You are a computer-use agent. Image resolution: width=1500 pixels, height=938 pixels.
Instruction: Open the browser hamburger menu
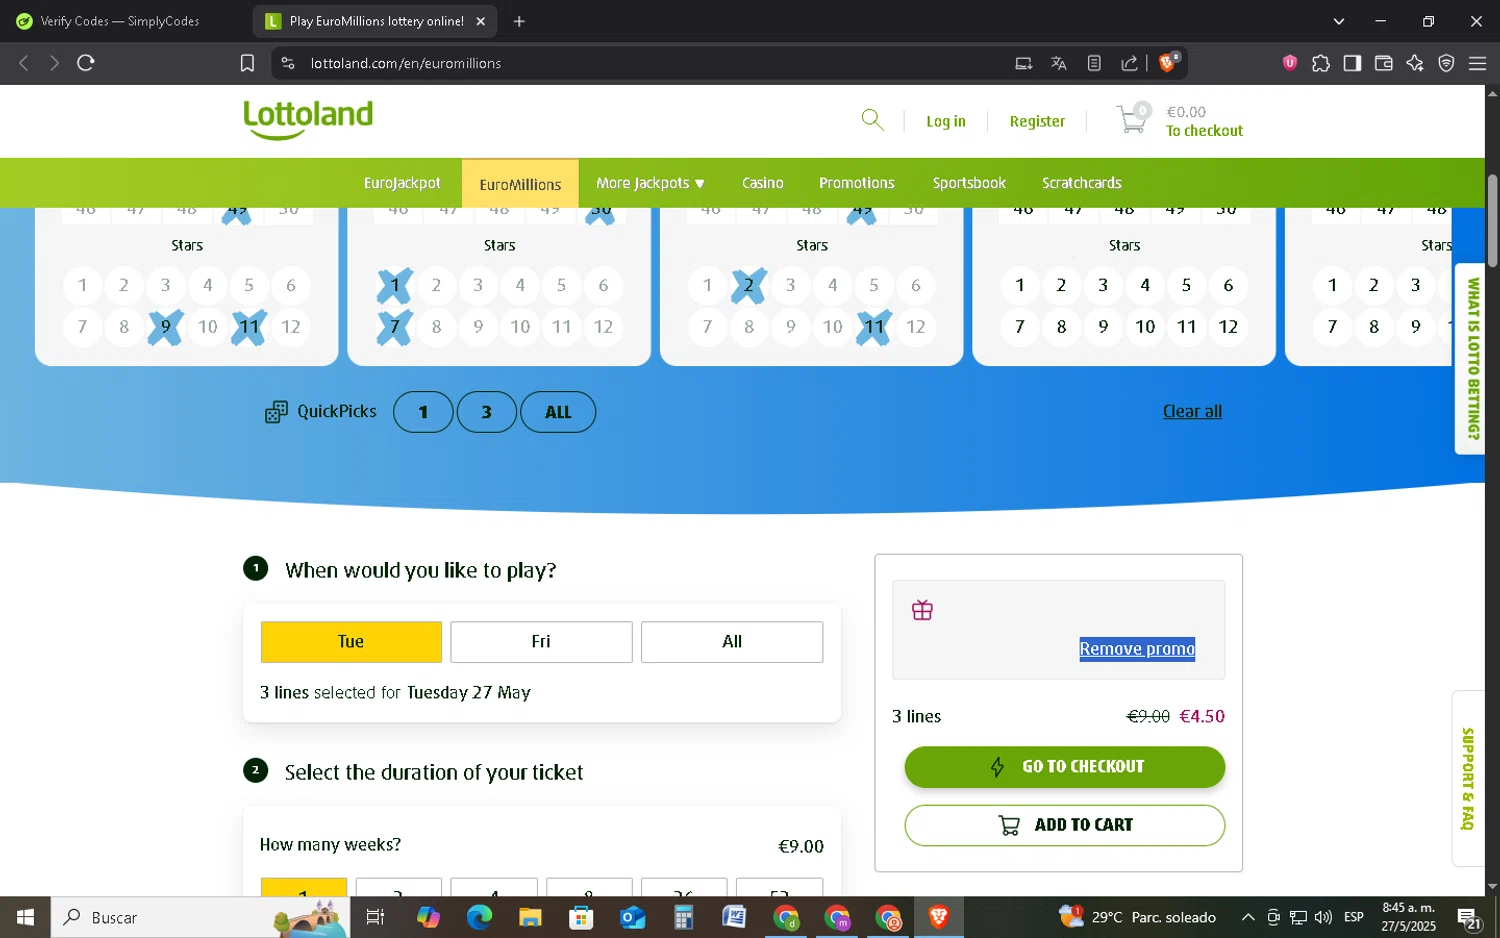coord(1477,63)
